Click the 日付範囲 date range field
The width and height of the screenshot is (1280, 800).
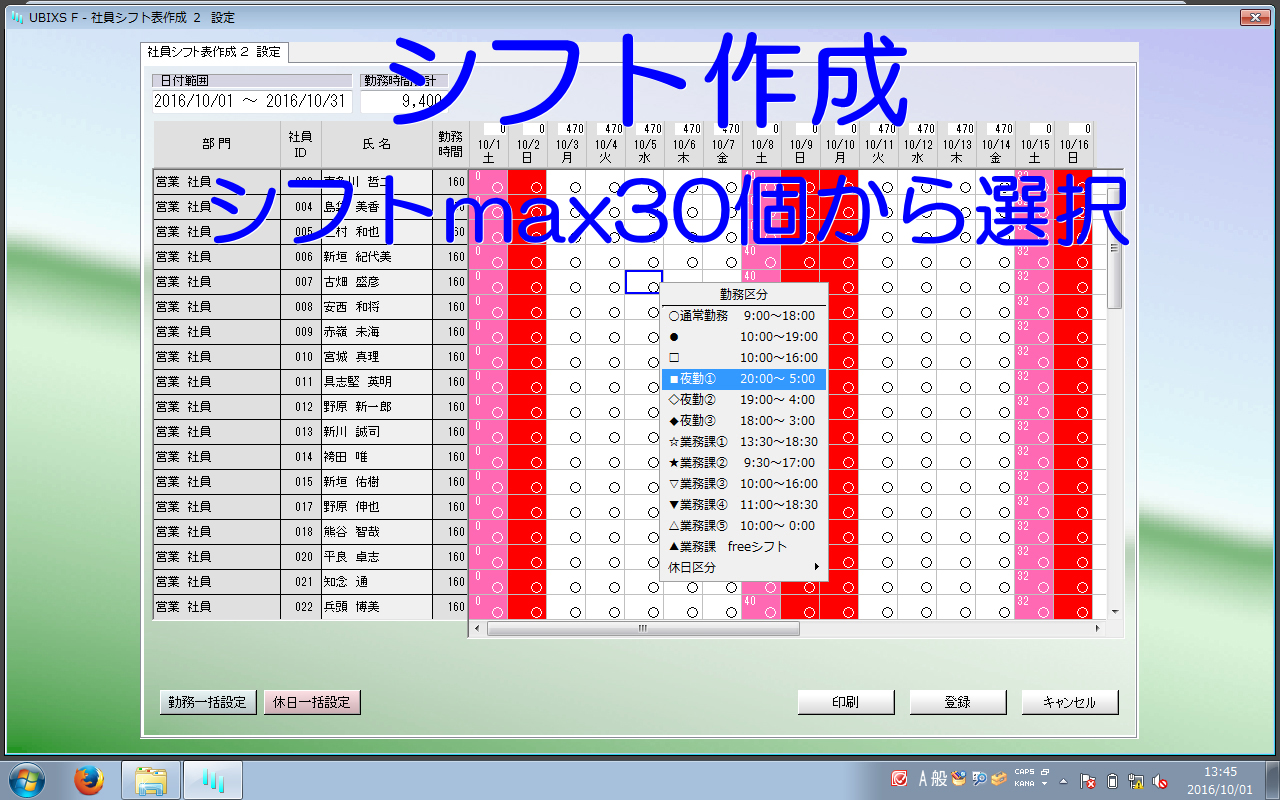click(250, 101)
